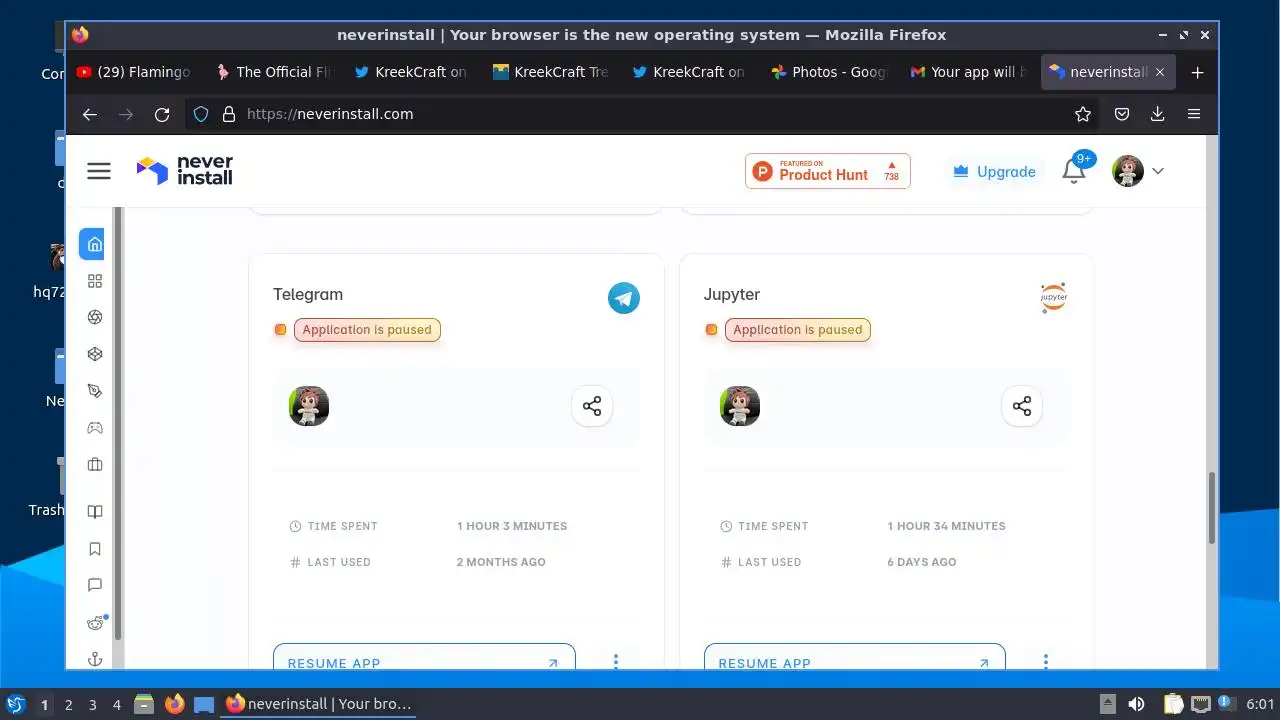Go back to the previous page

(90, 114)
